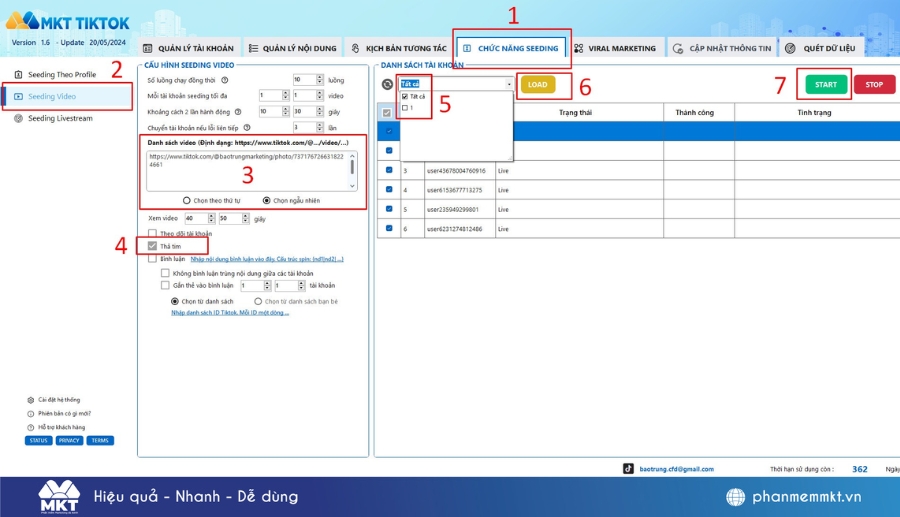Open Nhập danh sách ID Tiktok link
900x517 pixels.
tap(230, 313)
